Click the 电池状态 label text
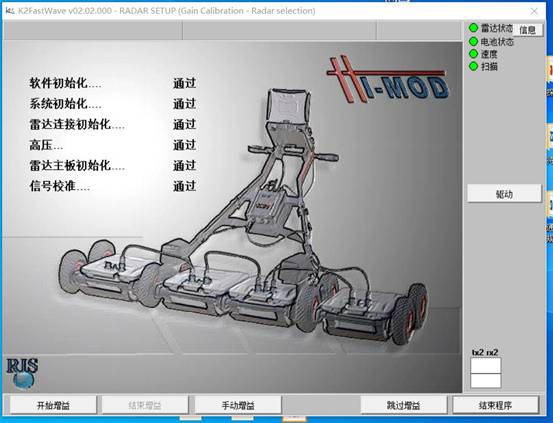The height and width of the screenshot is (423, 553). point(497,42)
